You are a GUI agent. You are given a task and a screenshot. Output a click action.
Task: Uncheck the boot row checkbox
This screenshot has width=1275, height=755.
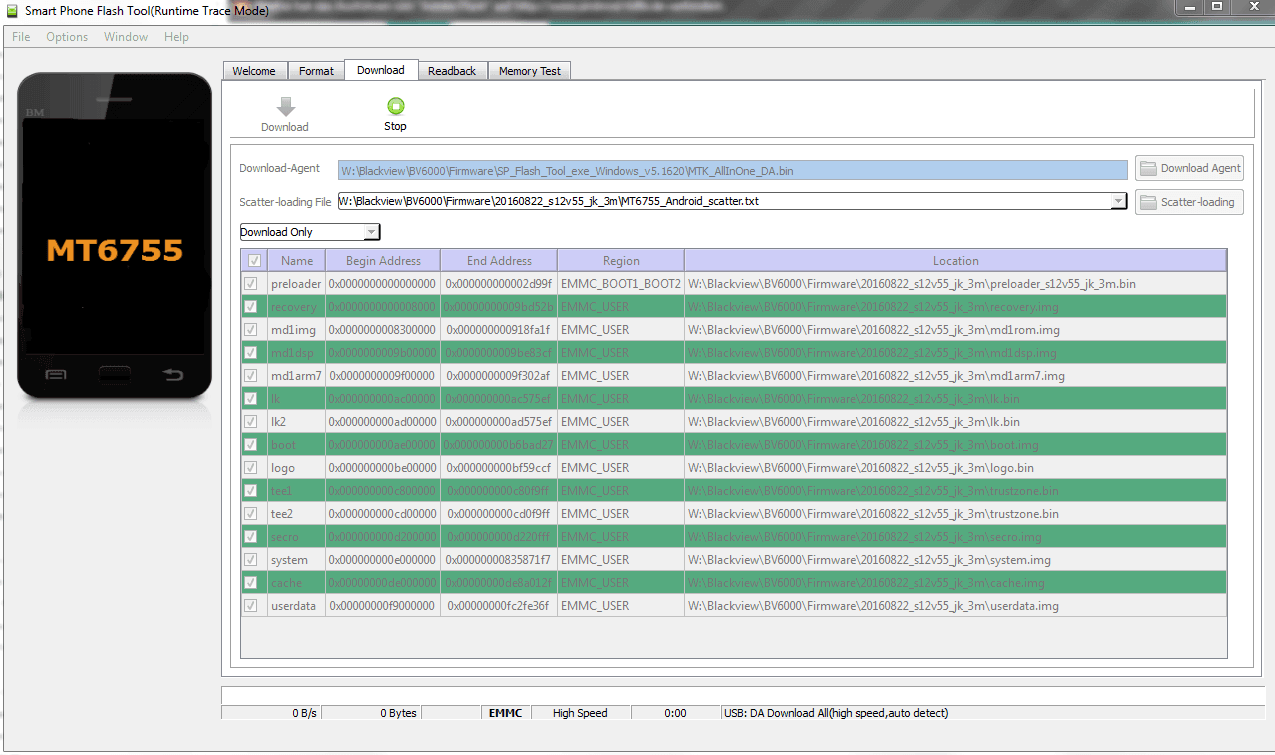[x=250, y=445]
